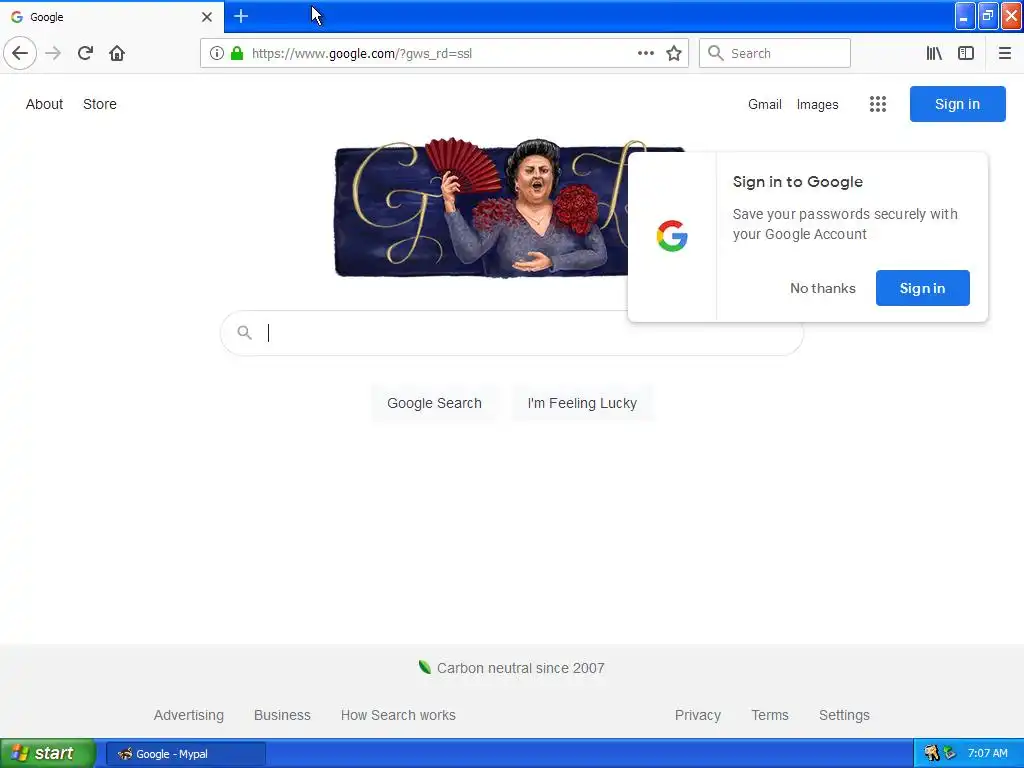This screenshot has width=1024, height=768.
Task: Open Carbon neutral since 2007 link
Action: coord(520,668)
